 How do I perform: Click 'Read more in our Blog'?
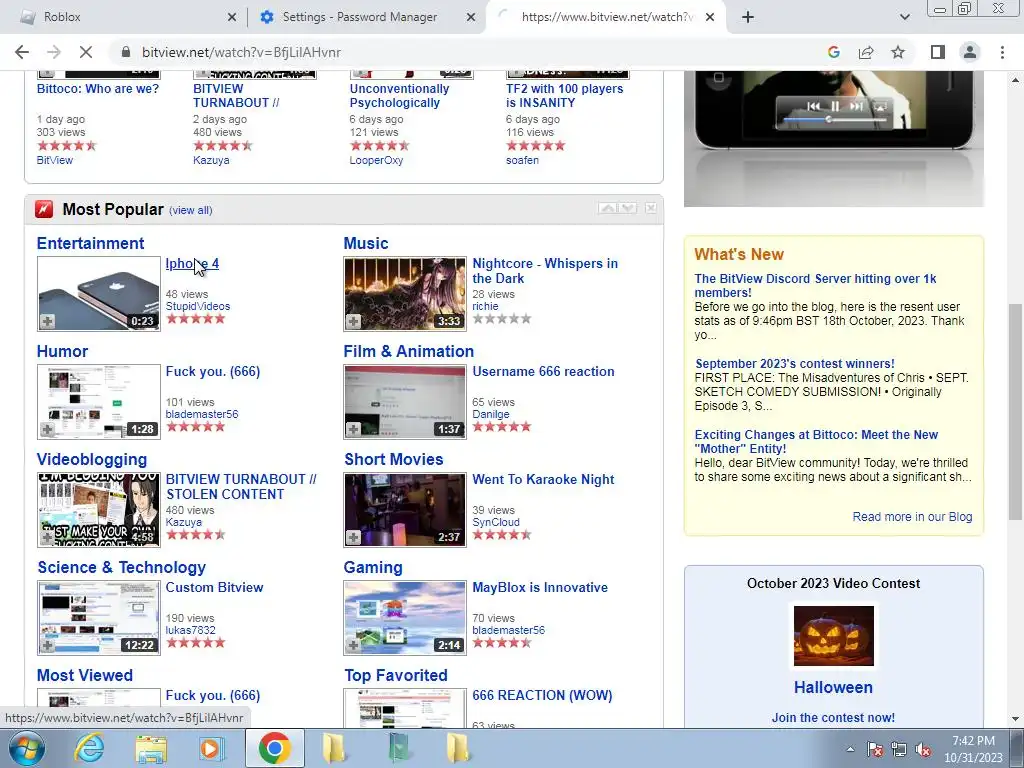click(912, 517)
